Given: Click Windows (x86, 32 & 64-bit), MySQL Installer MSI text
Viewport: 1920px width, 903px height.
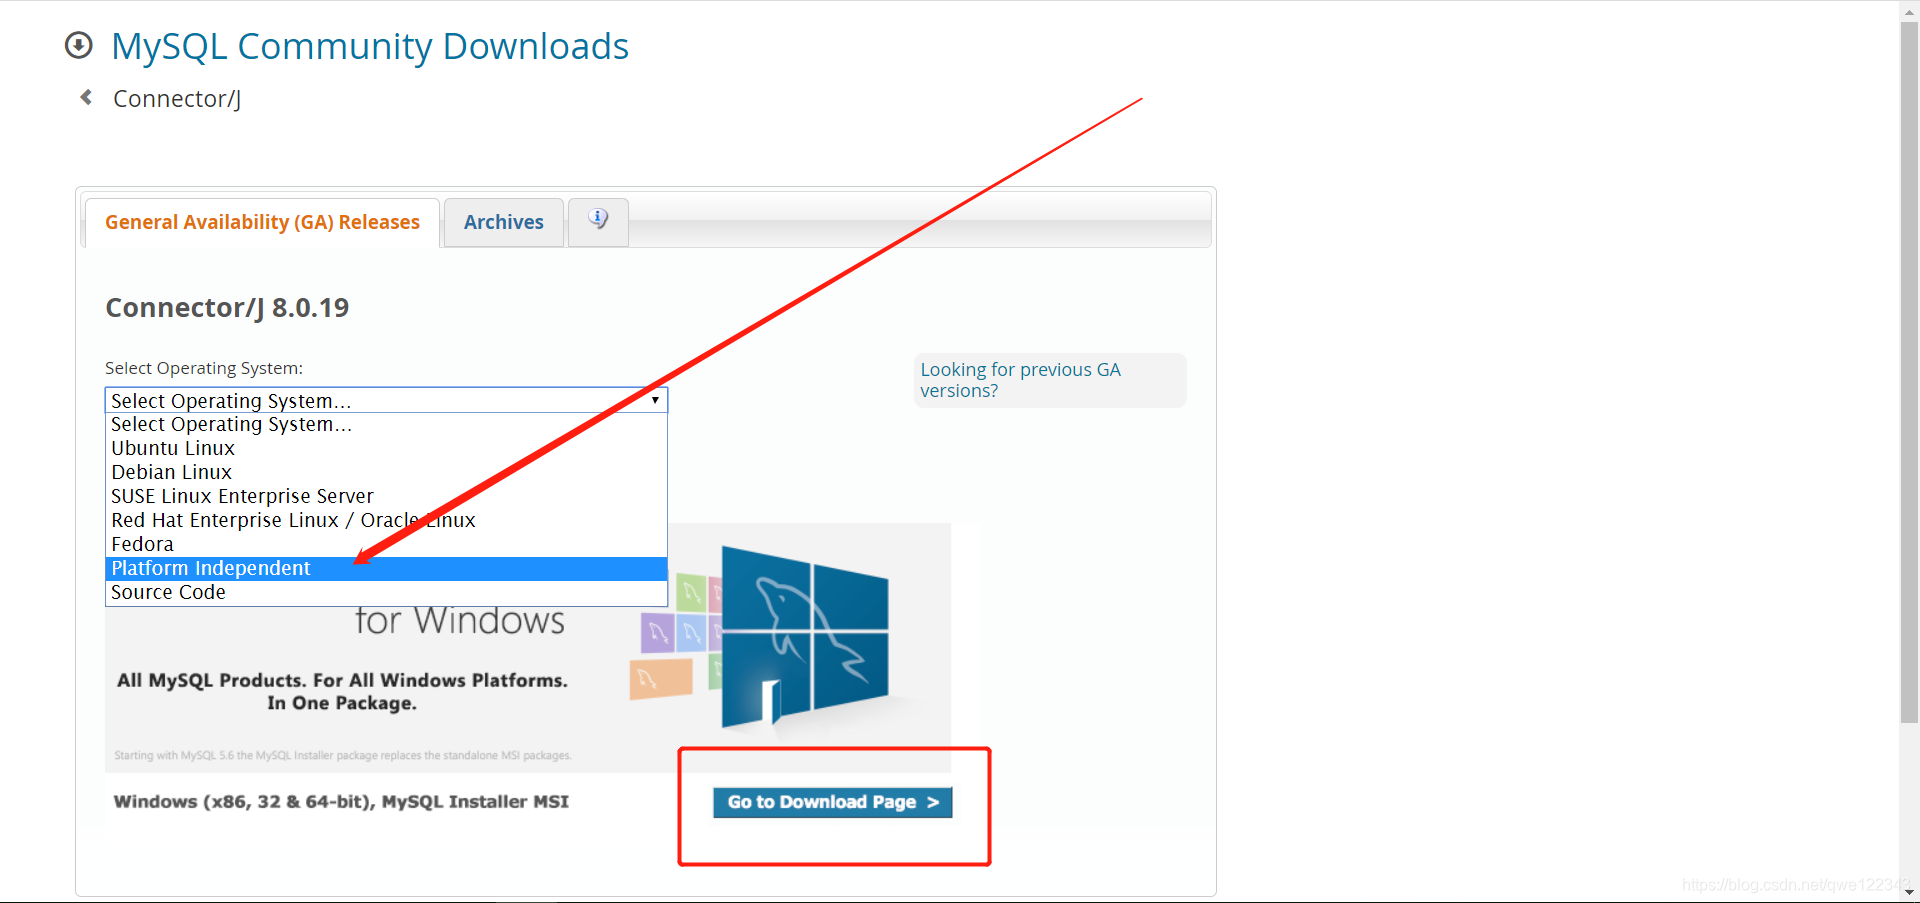Looking at the screenshot, I should coord(341,801).
